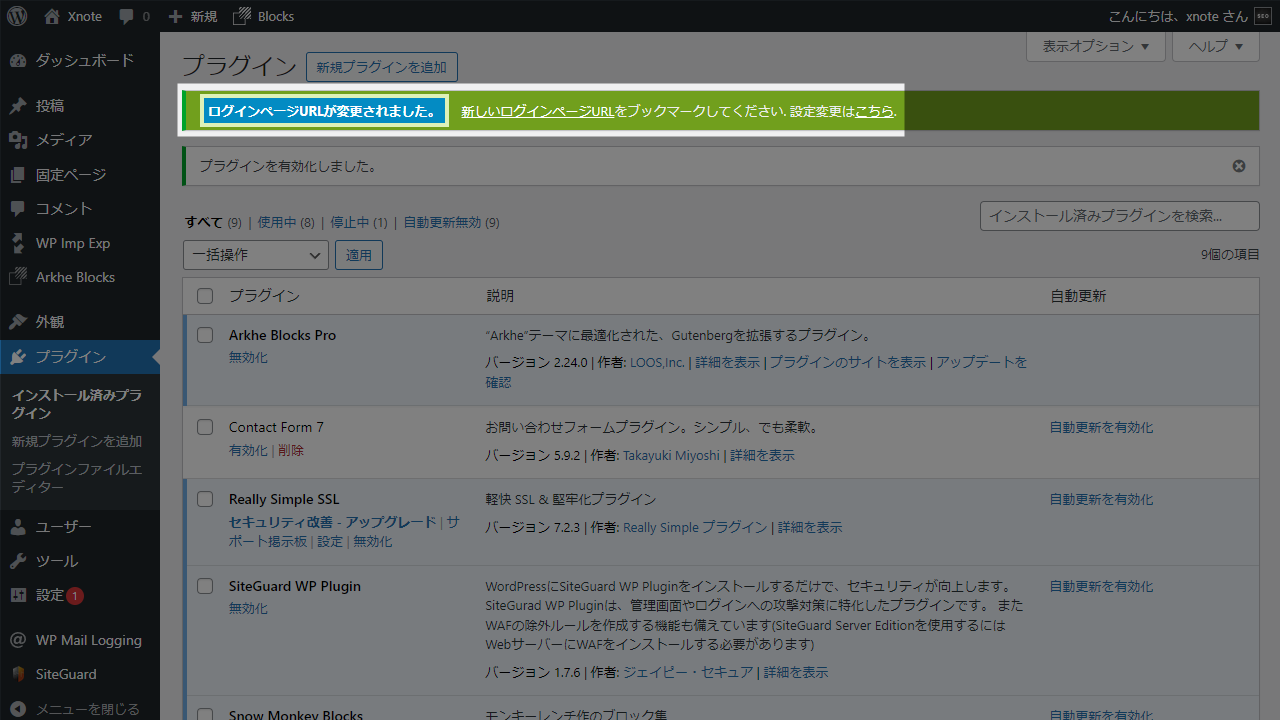Open 新しいログインページURL link
The width and height of the screenshot is (1280, 720).
537,112
